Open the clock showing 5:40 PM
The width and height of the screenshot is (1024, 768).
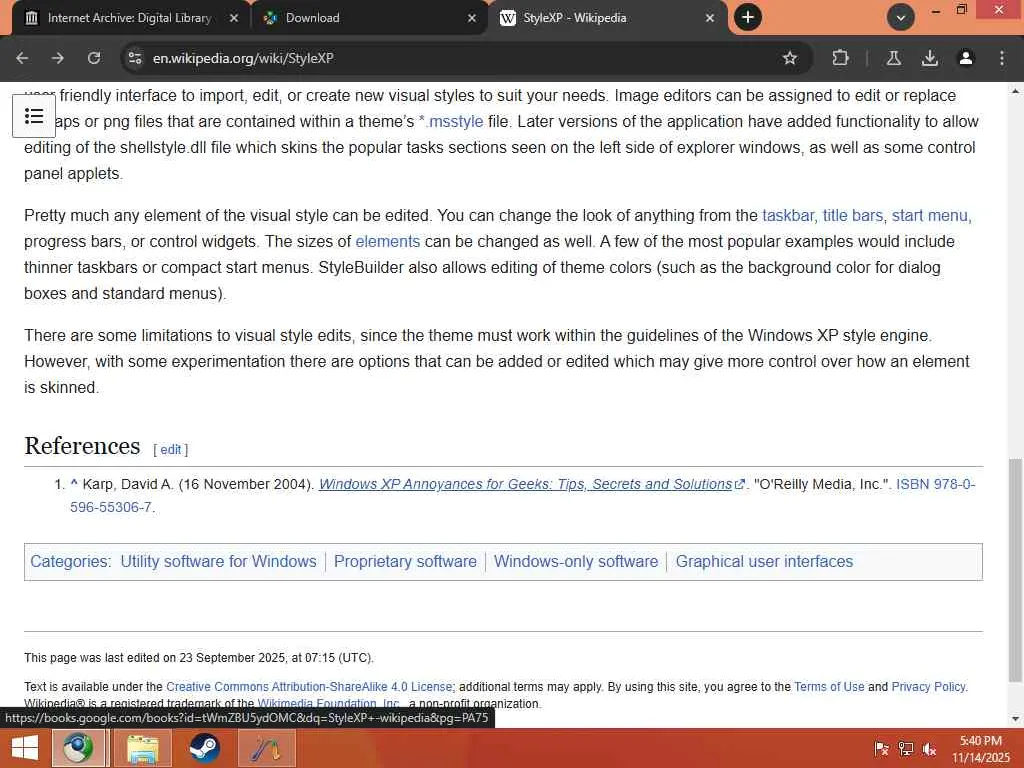point(980,748)
